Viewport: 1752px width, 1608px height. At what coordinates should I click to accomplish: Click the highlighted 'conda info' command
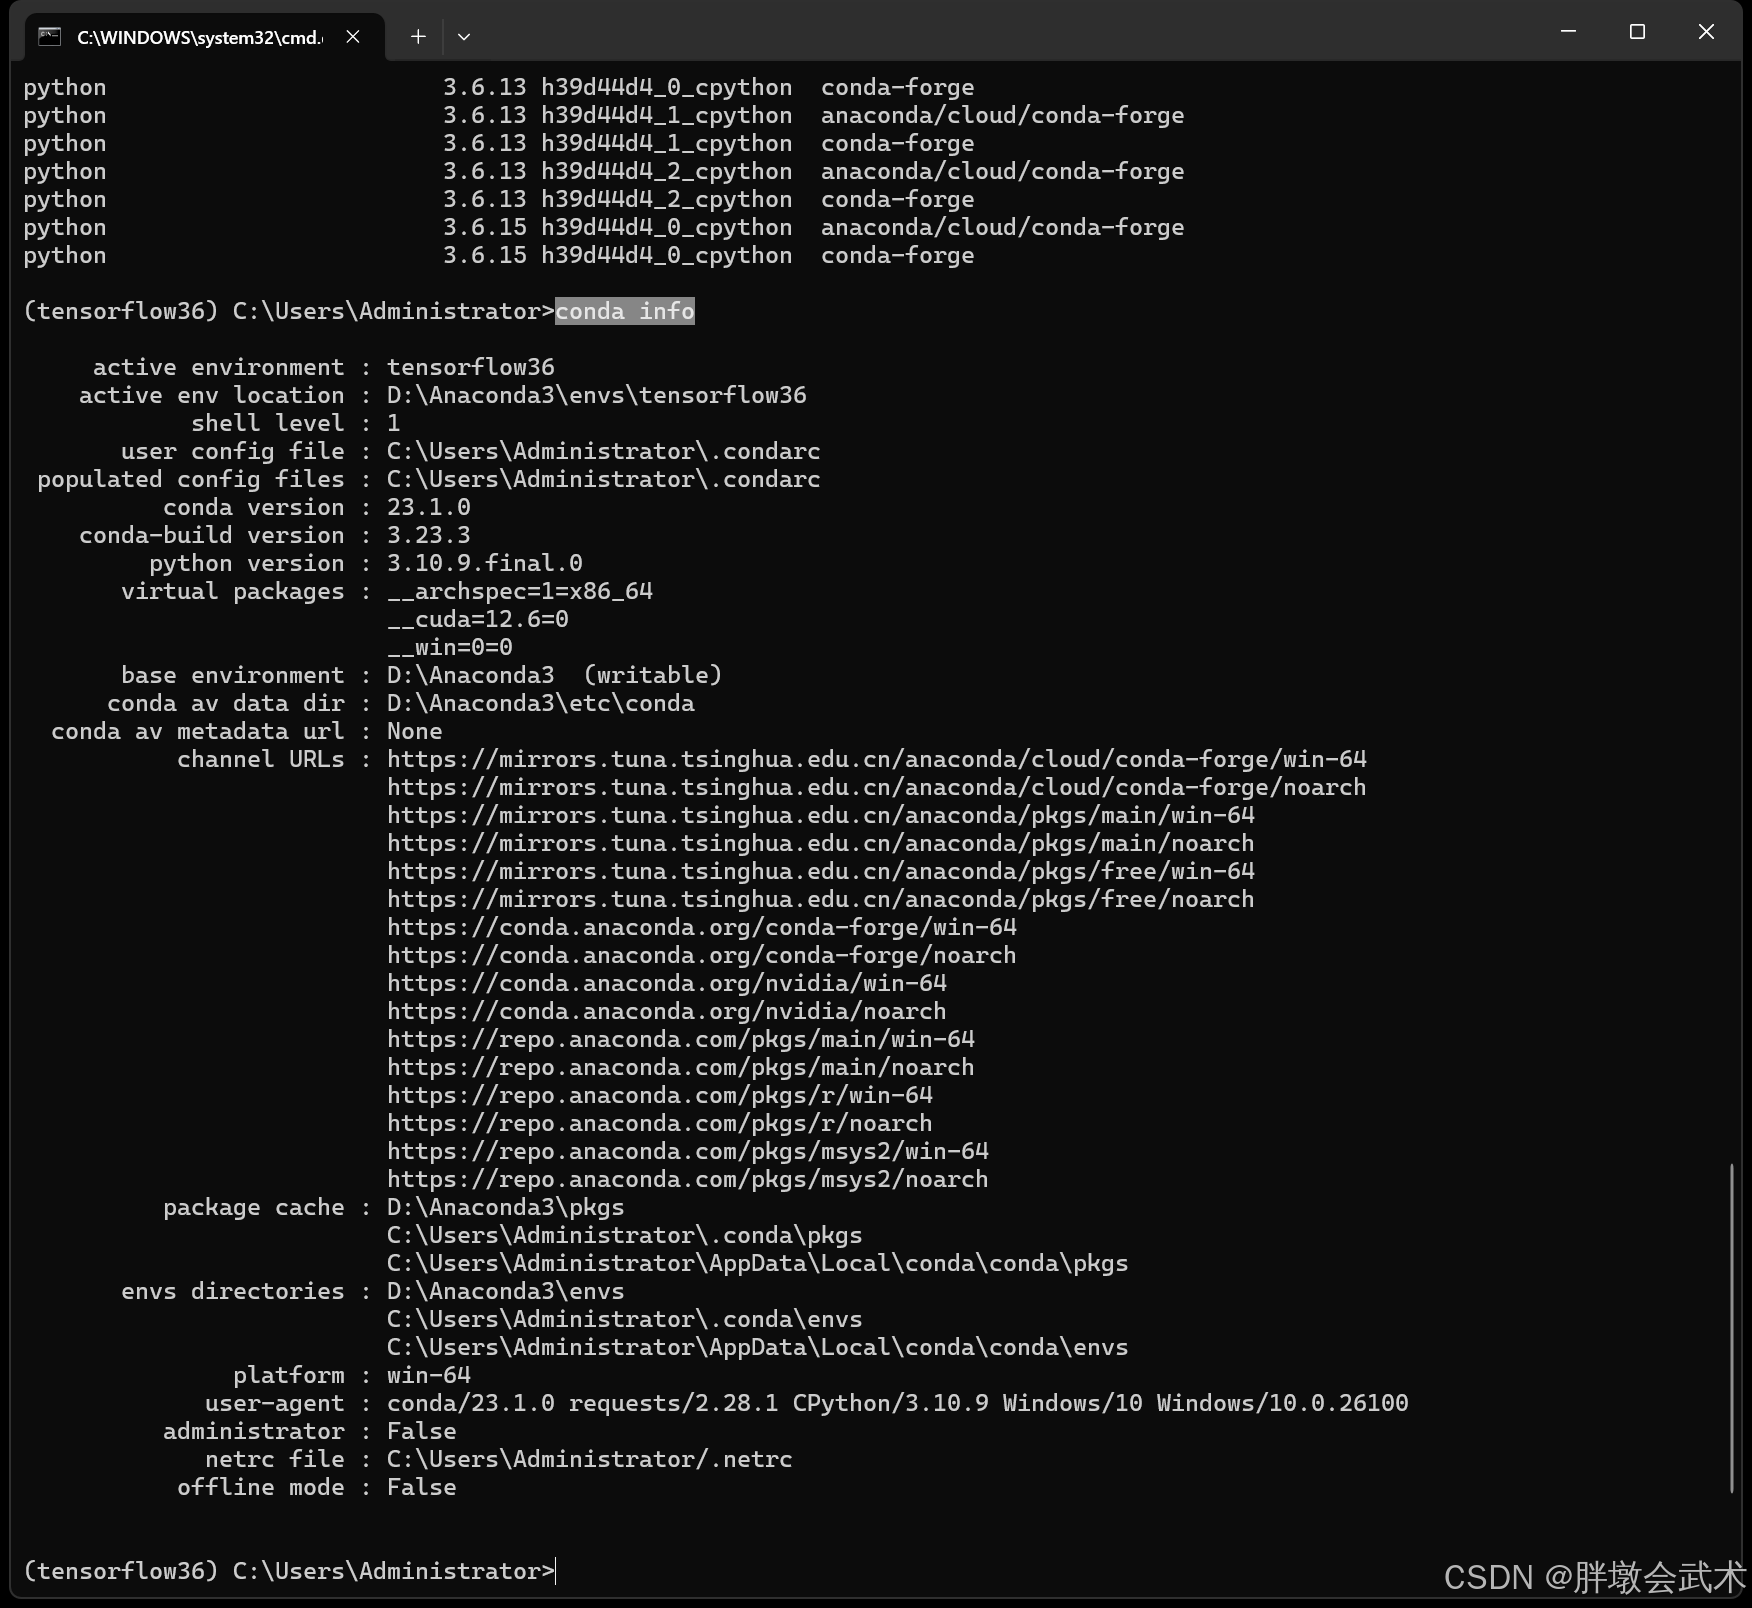click(625, 311)
